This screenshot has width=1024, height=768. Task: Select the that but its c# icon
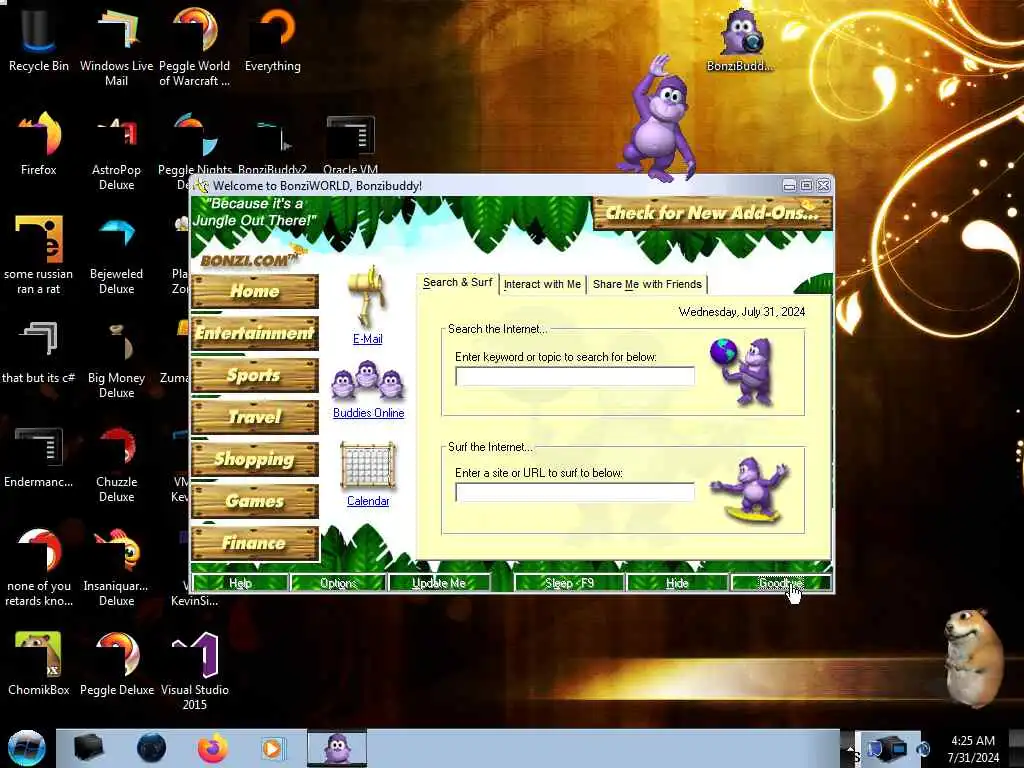tap(39, 351)
